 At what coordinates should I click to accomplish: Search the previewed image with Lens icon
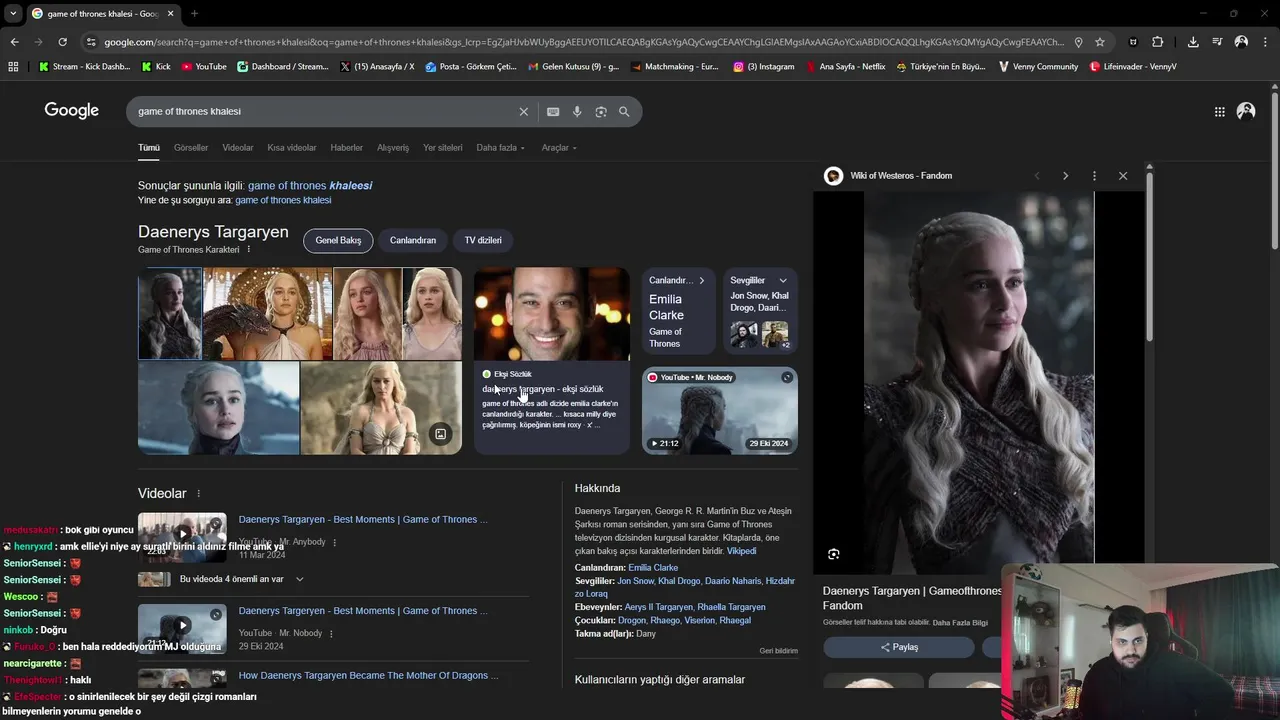tap(834, 554)
